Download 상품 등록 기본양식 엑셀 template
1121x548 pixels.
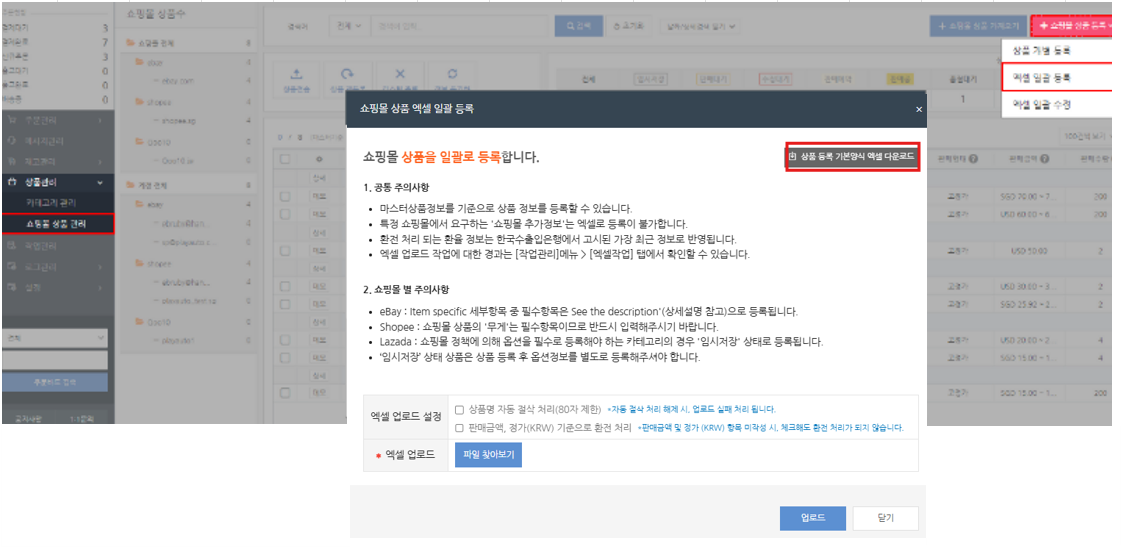852,156
